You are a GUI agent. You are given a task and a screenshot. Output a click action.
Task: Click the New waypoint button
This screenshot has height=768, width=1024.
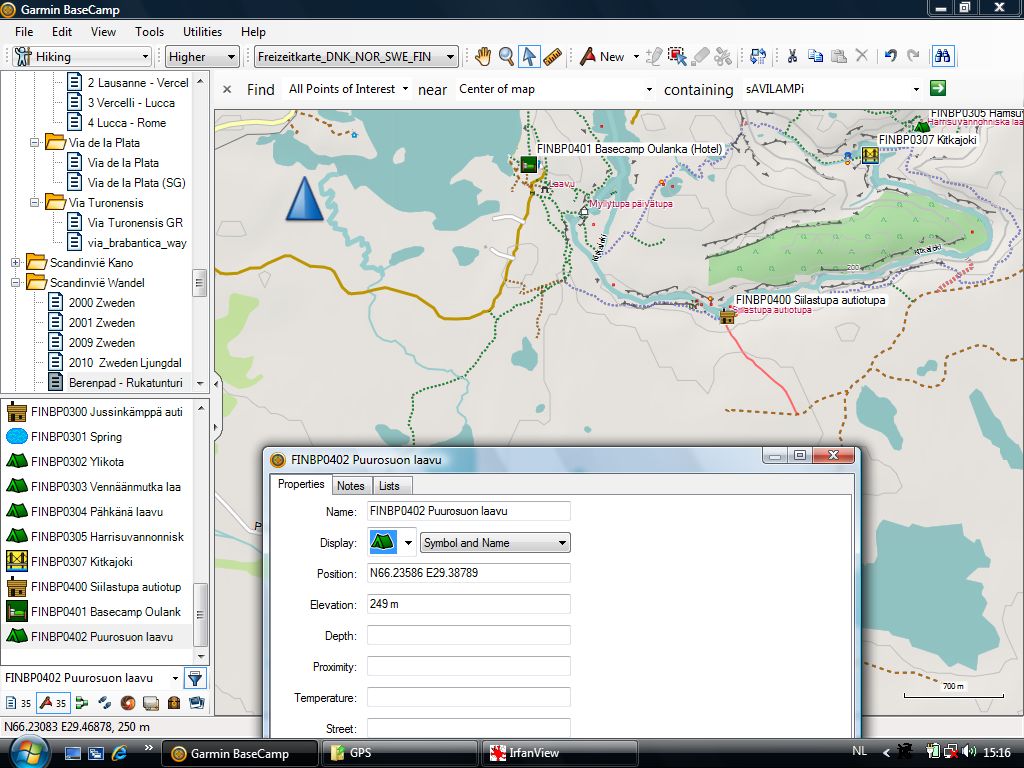coord(602,57)
